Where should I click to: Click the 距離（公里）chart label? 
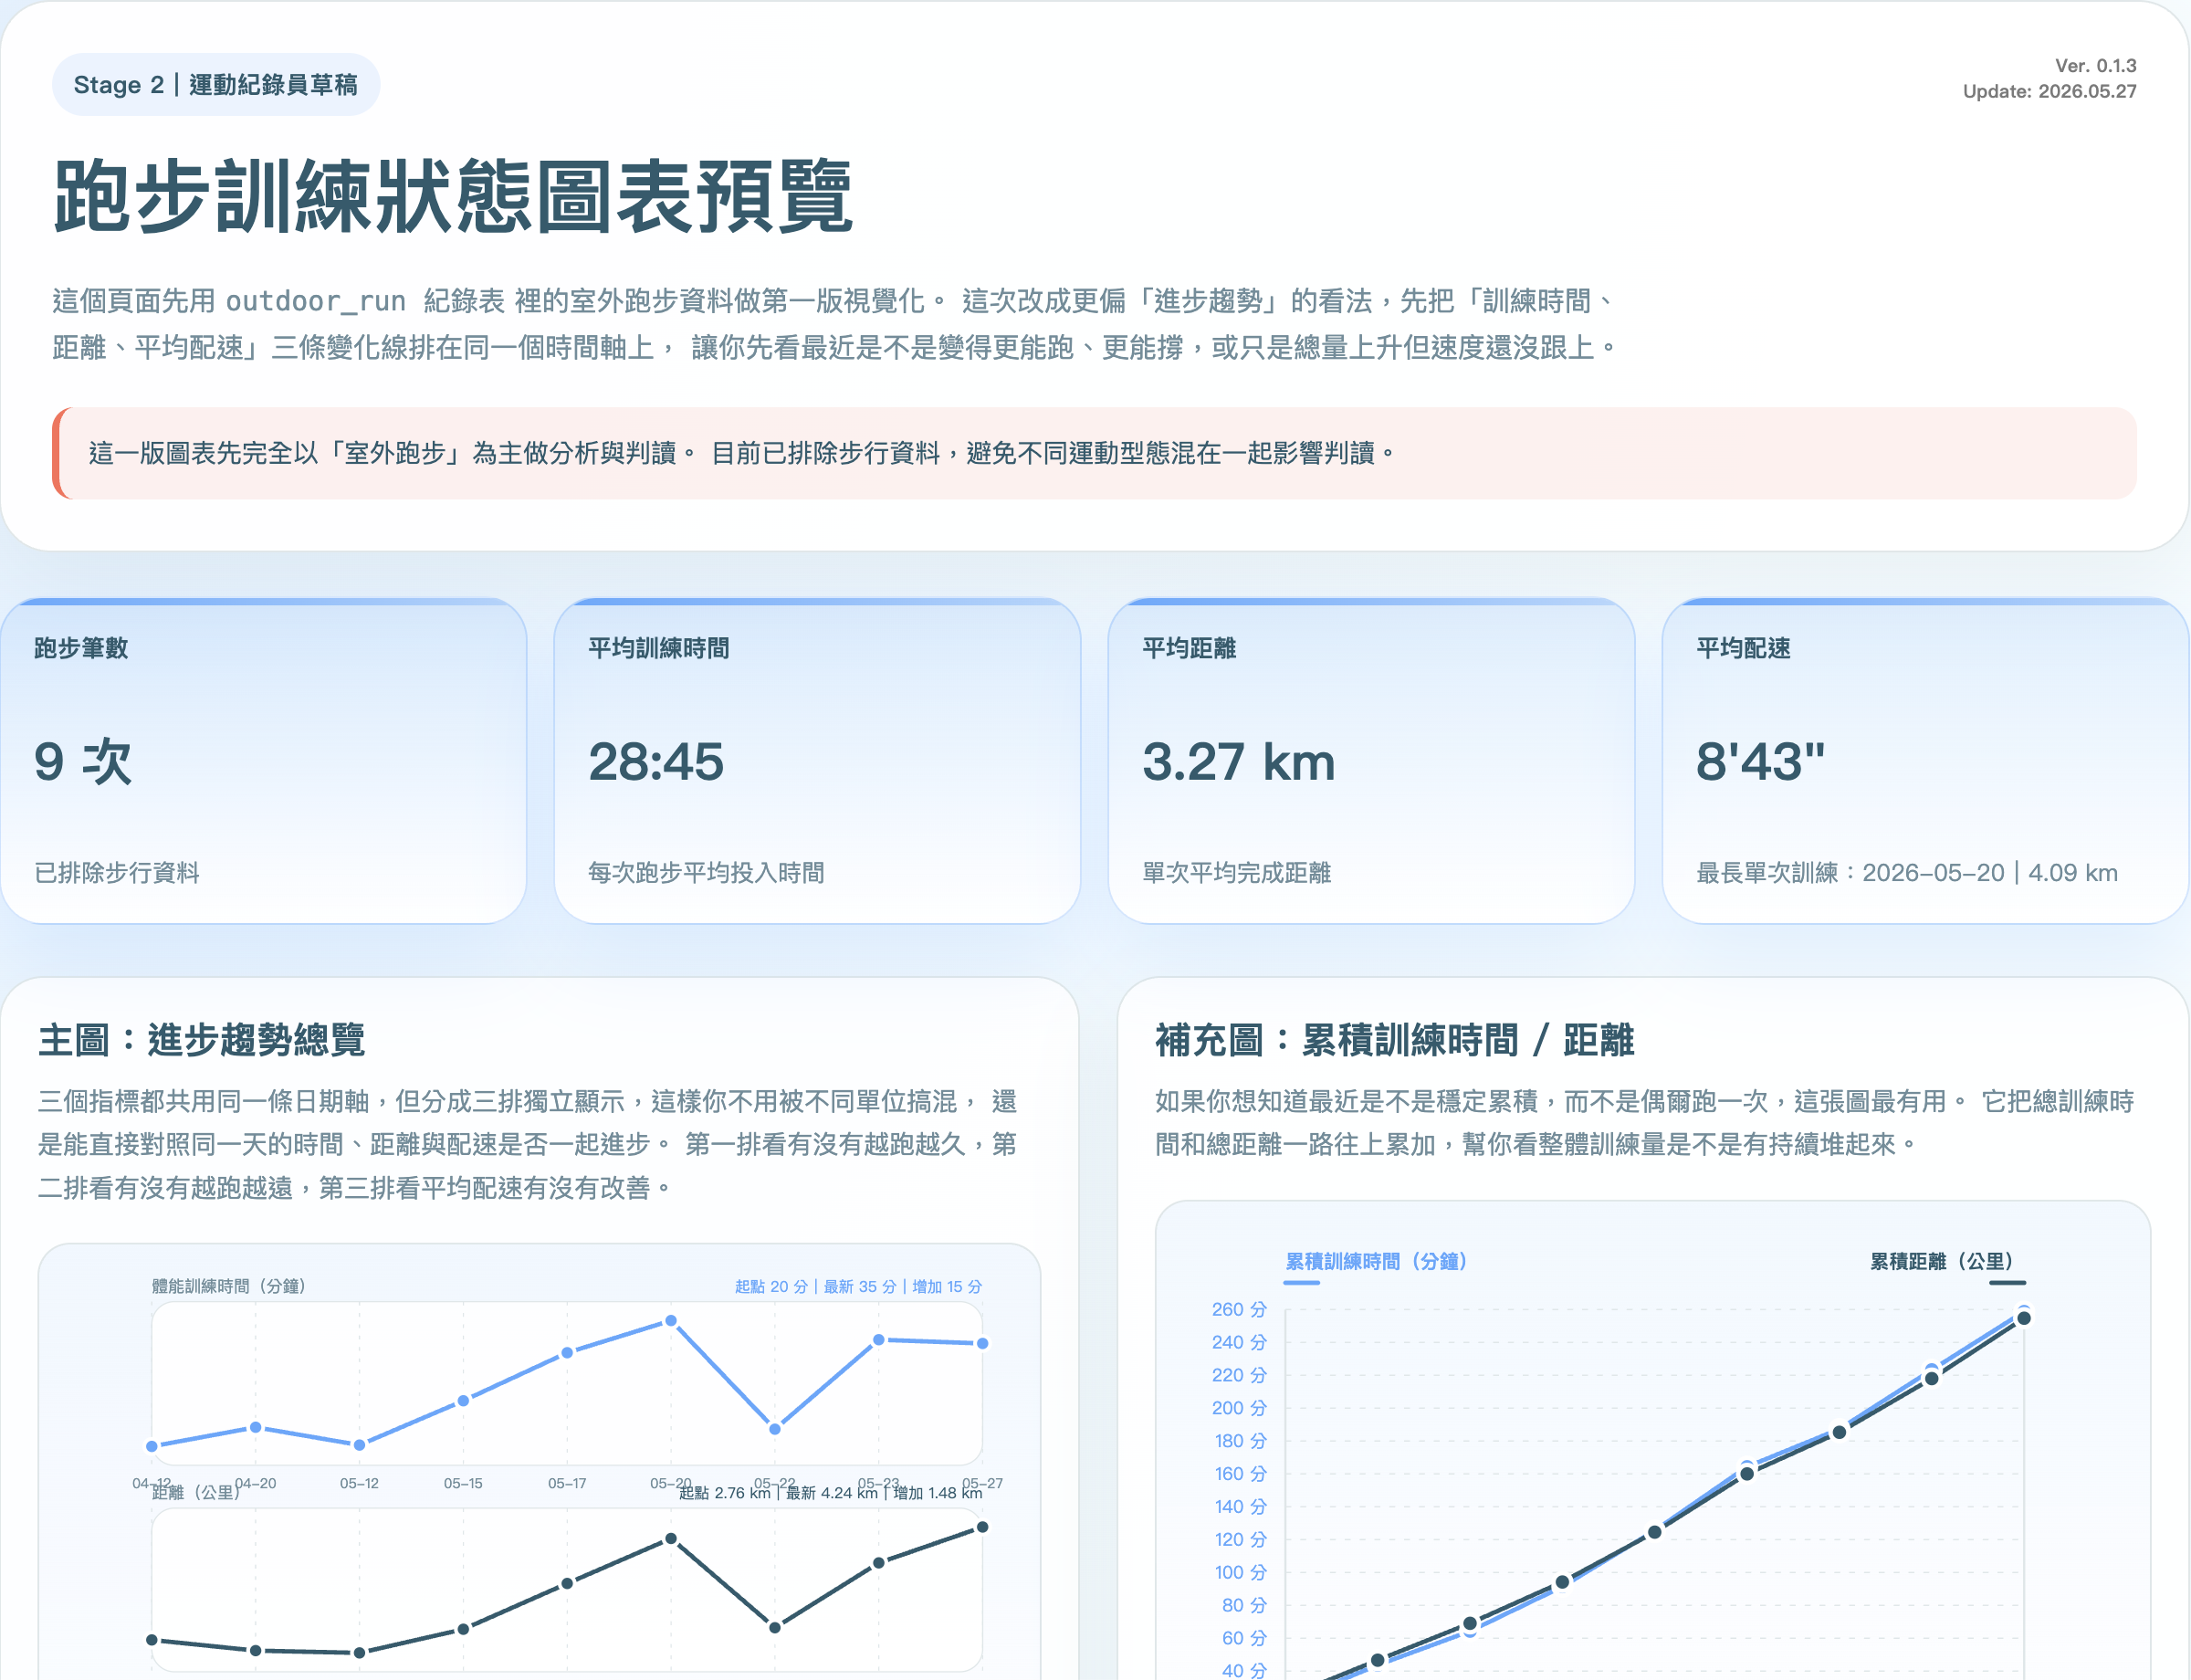tap(196, 1493)
